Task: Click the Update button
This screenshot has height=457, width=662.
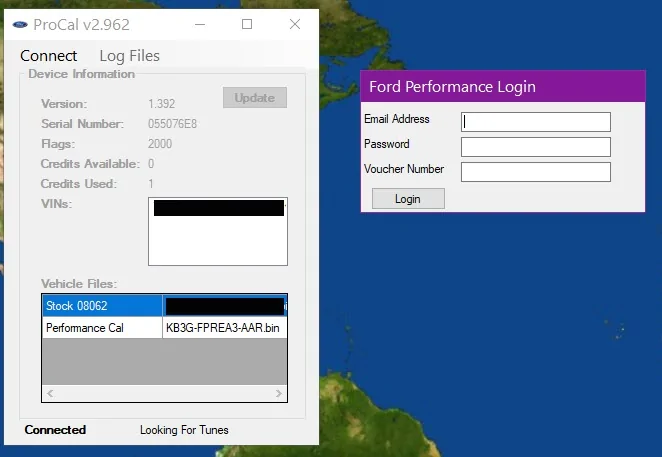Action: (x=255, y=98)
